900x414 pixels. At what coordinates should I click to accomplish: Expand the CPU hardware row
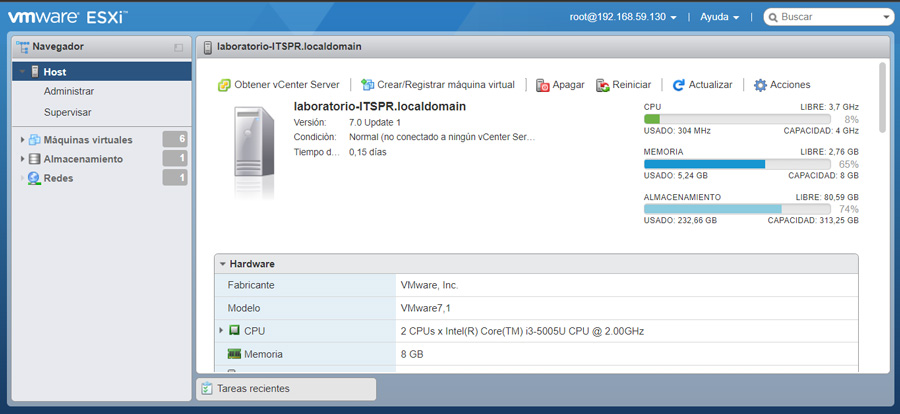221,330
